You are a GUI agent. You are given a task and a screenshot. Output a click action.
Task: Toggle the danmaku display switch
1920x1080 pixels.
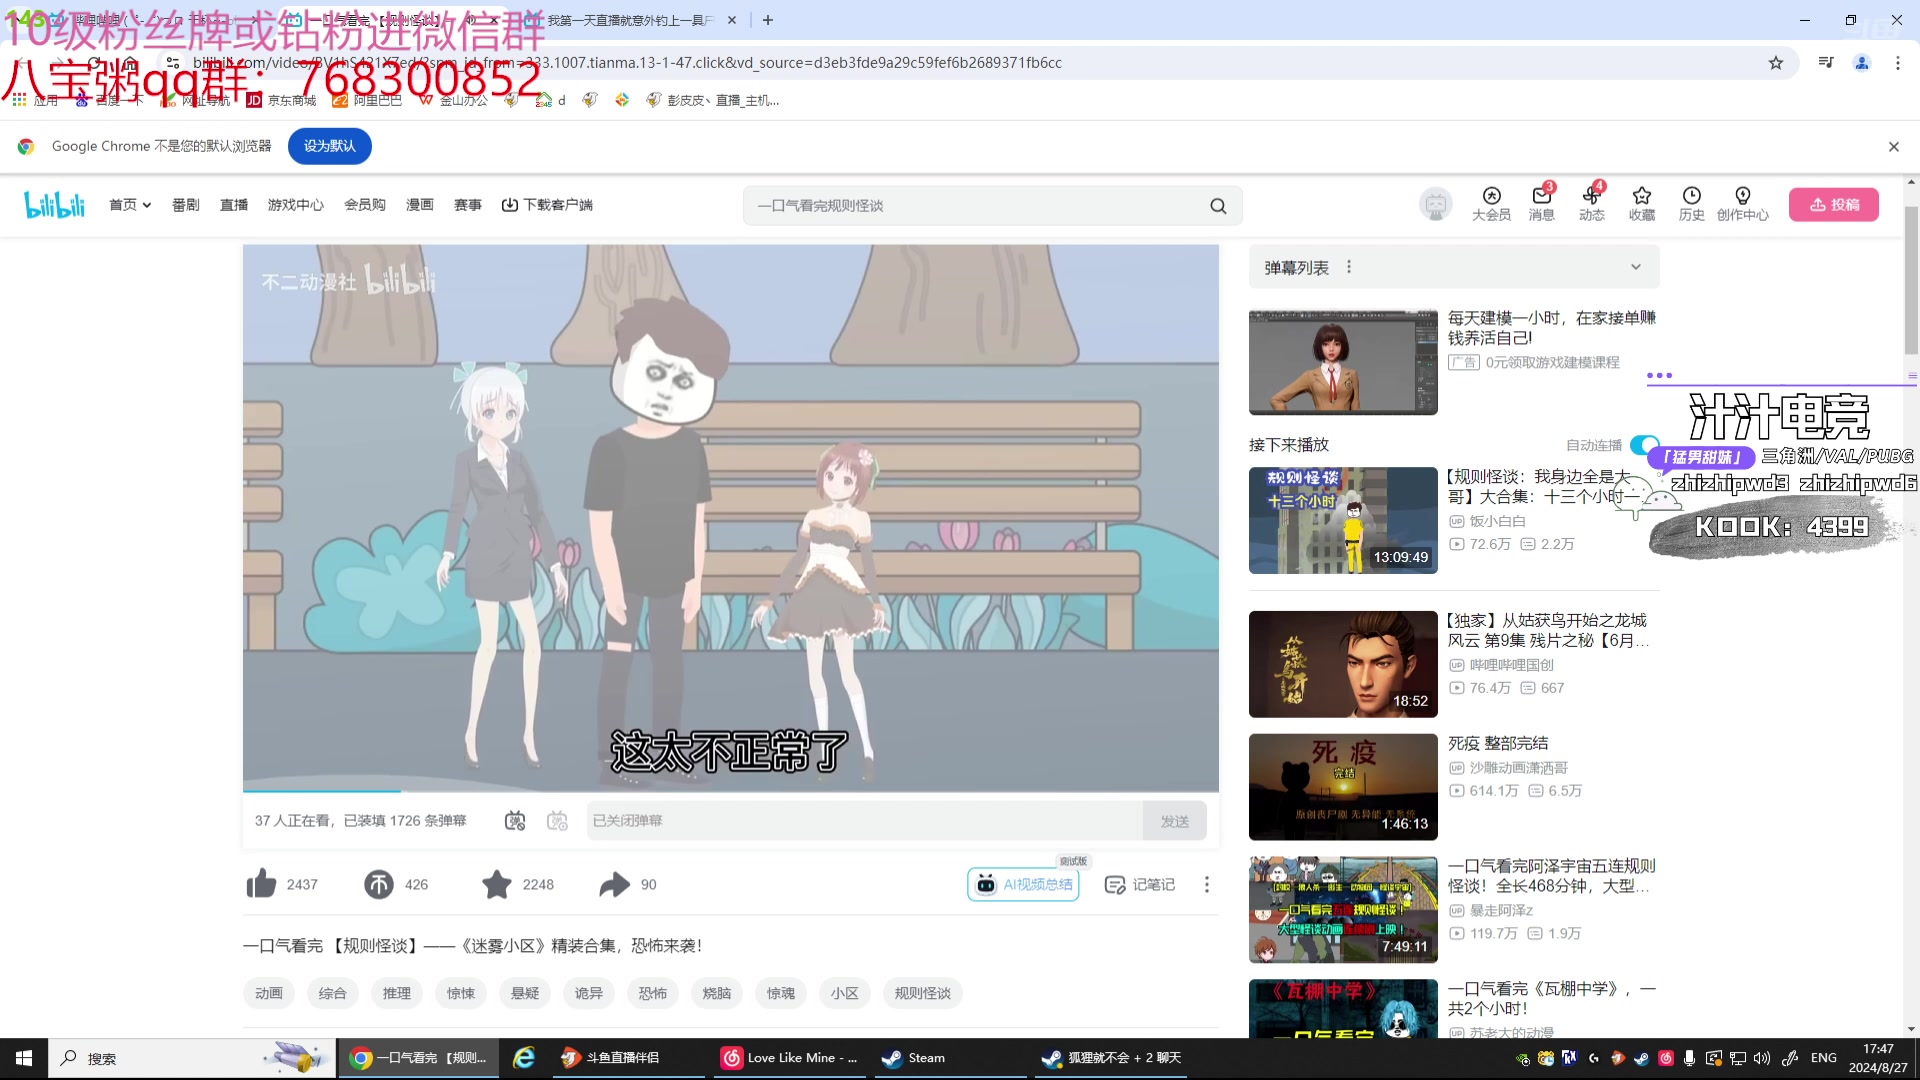click(515, 821)
